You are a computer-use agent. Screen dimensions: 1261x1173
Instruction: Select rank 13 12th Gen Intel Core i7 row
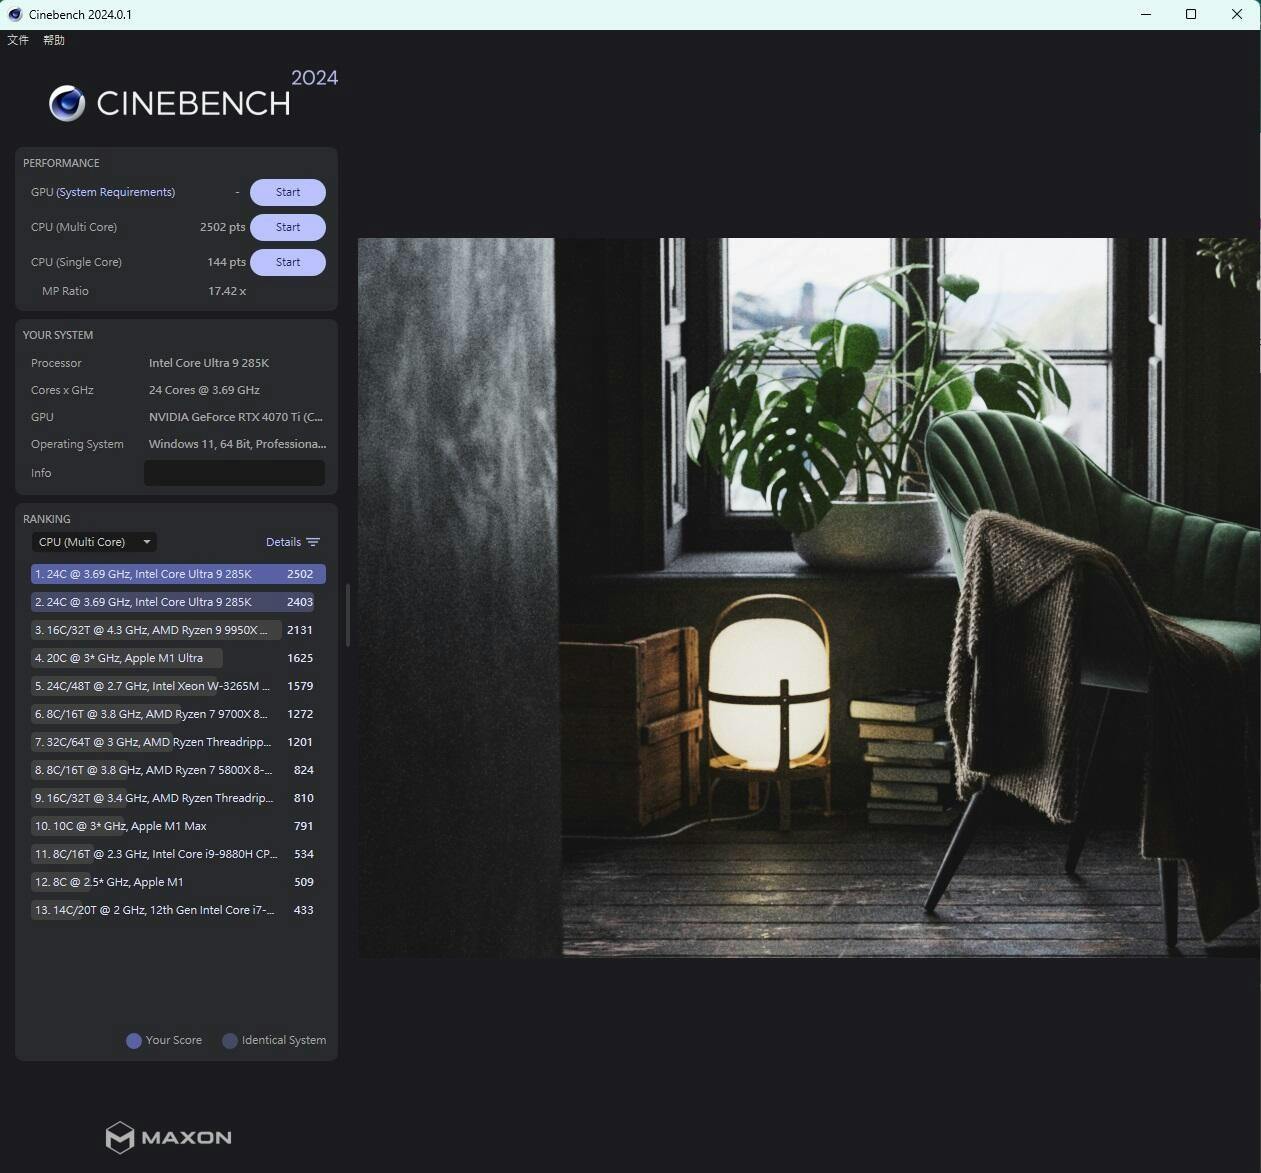(x=178, y=910)
